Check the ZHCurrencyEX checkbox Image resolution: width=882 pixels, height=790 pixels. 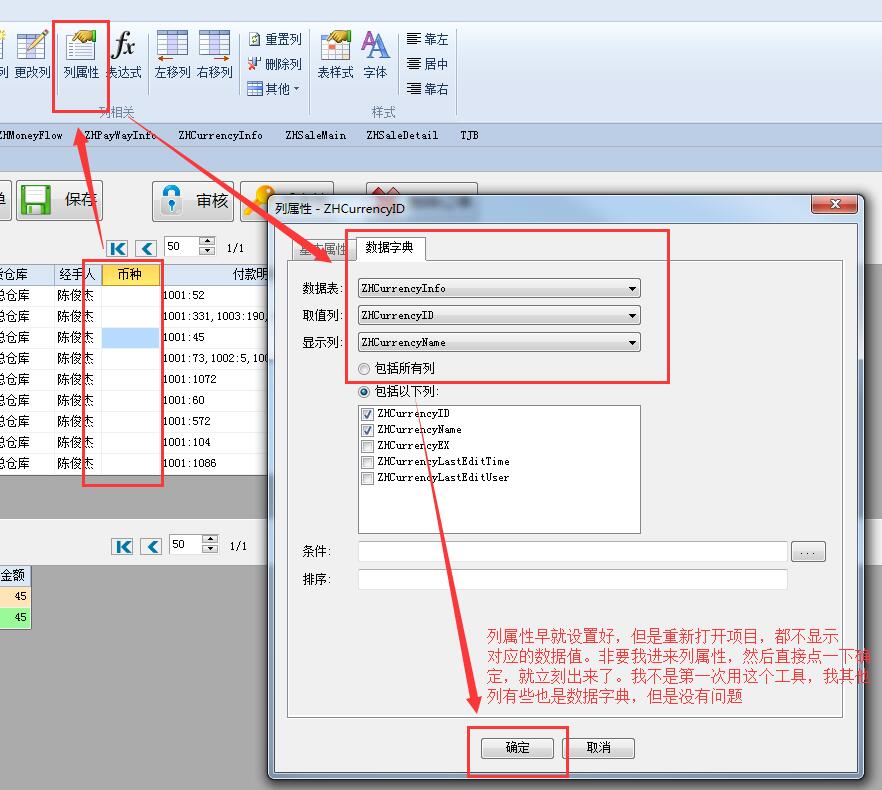click(x=368, y=446)
